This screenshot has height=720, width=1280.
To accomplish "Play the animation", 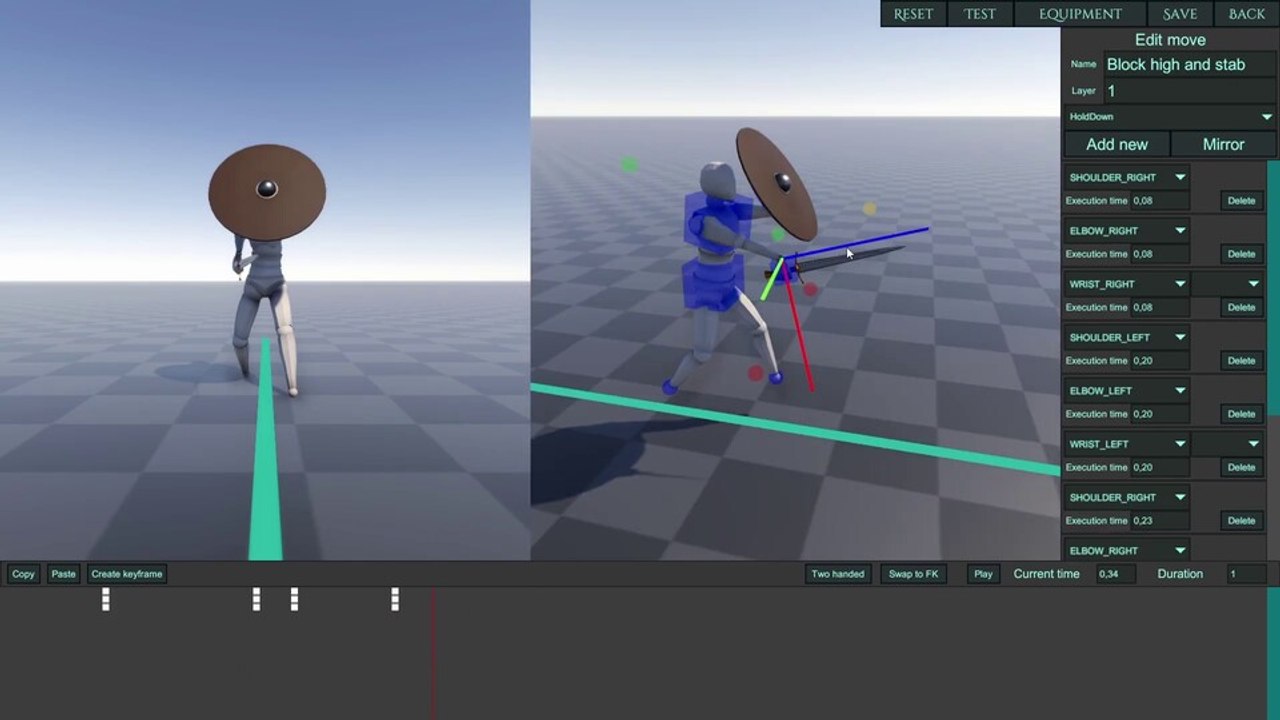I will coord(983,574).
